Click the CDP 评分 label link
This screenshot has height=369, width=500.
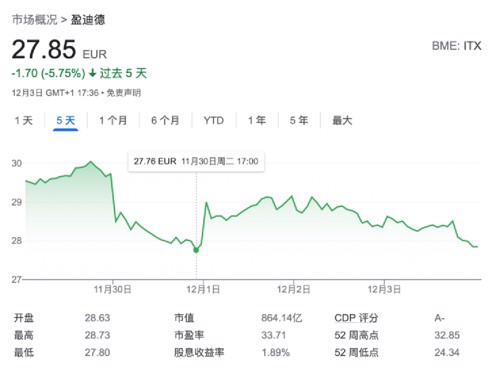[x=356, y=318]
